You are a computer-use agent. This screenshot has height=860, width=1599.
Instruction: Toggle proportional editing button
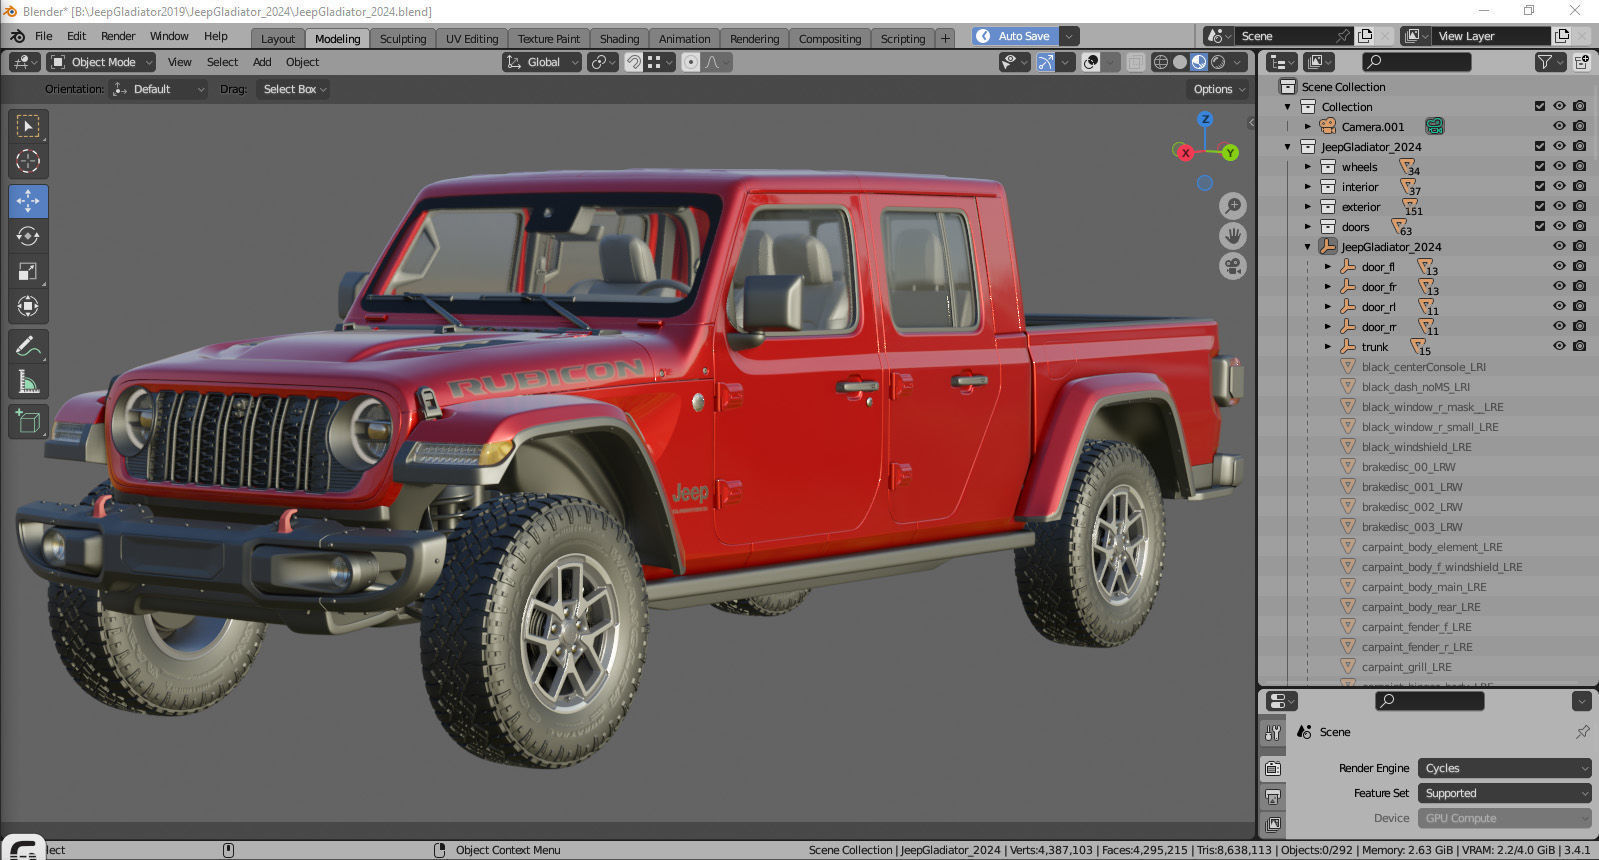click(x=690, y=62)
